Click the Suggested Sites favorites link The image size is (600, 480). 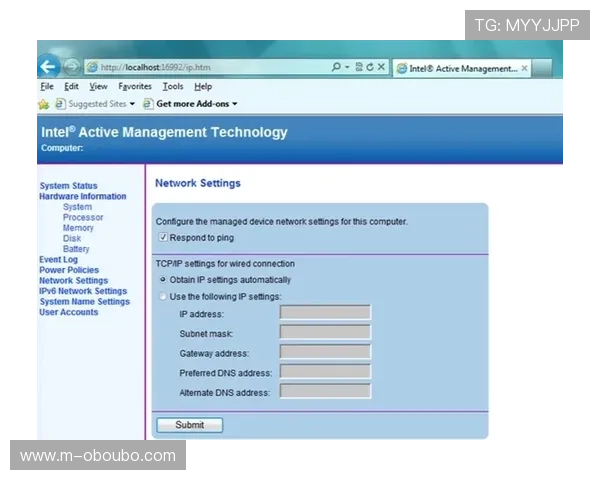coord(97,104)
